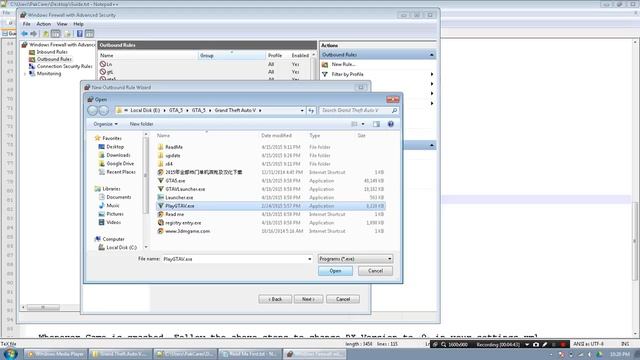Image resolution: width=640 pixels, height=360 pixels.
Task: Open the view options dropdown arrow
Action: 363,124
